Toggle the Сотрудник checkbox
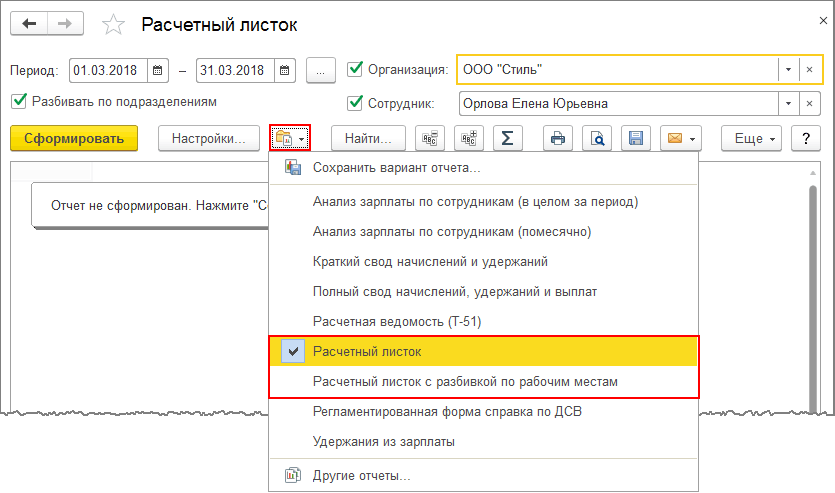This screenshot has width=835, height=493. point(355,103)
